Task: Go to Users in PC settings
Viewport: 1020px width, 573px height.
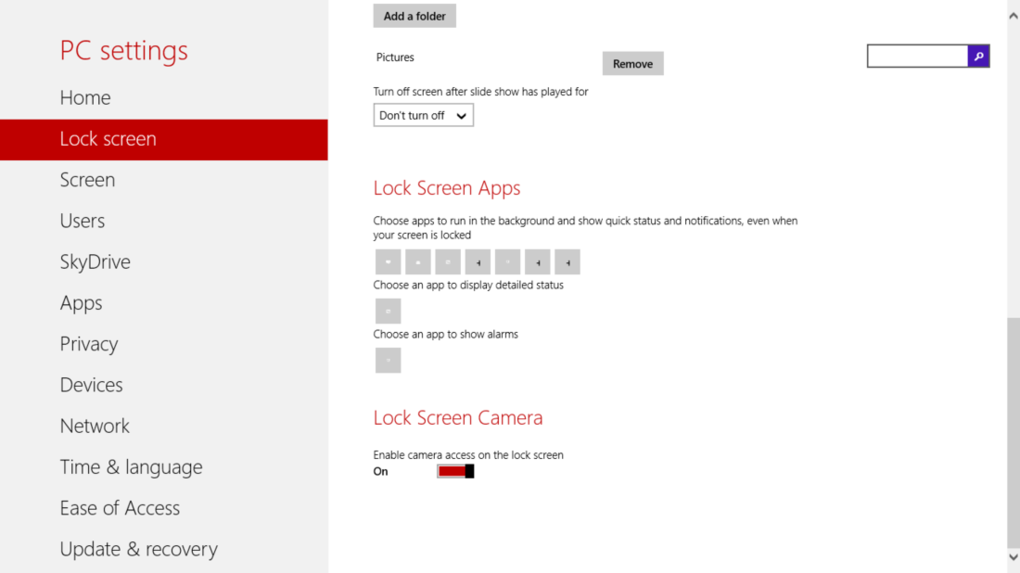Action: tap(82, 221)
